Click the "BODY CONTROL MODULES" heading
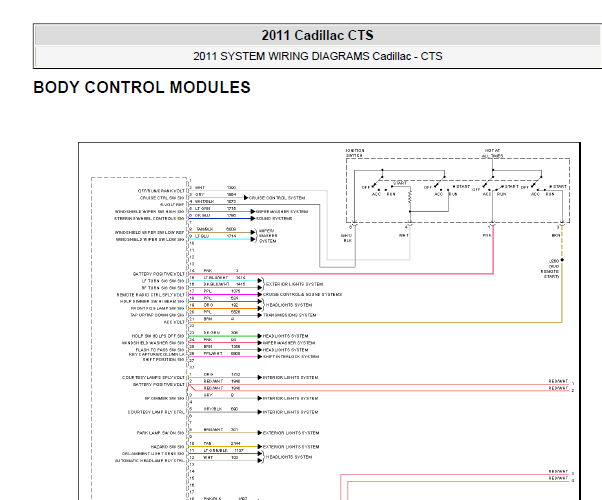This screenshot has width=602, height=500. (x=142, y=88)
